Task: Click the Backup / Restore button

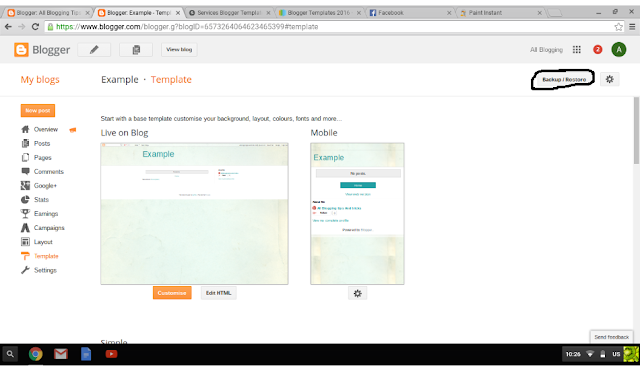Action: click(564, 79)
